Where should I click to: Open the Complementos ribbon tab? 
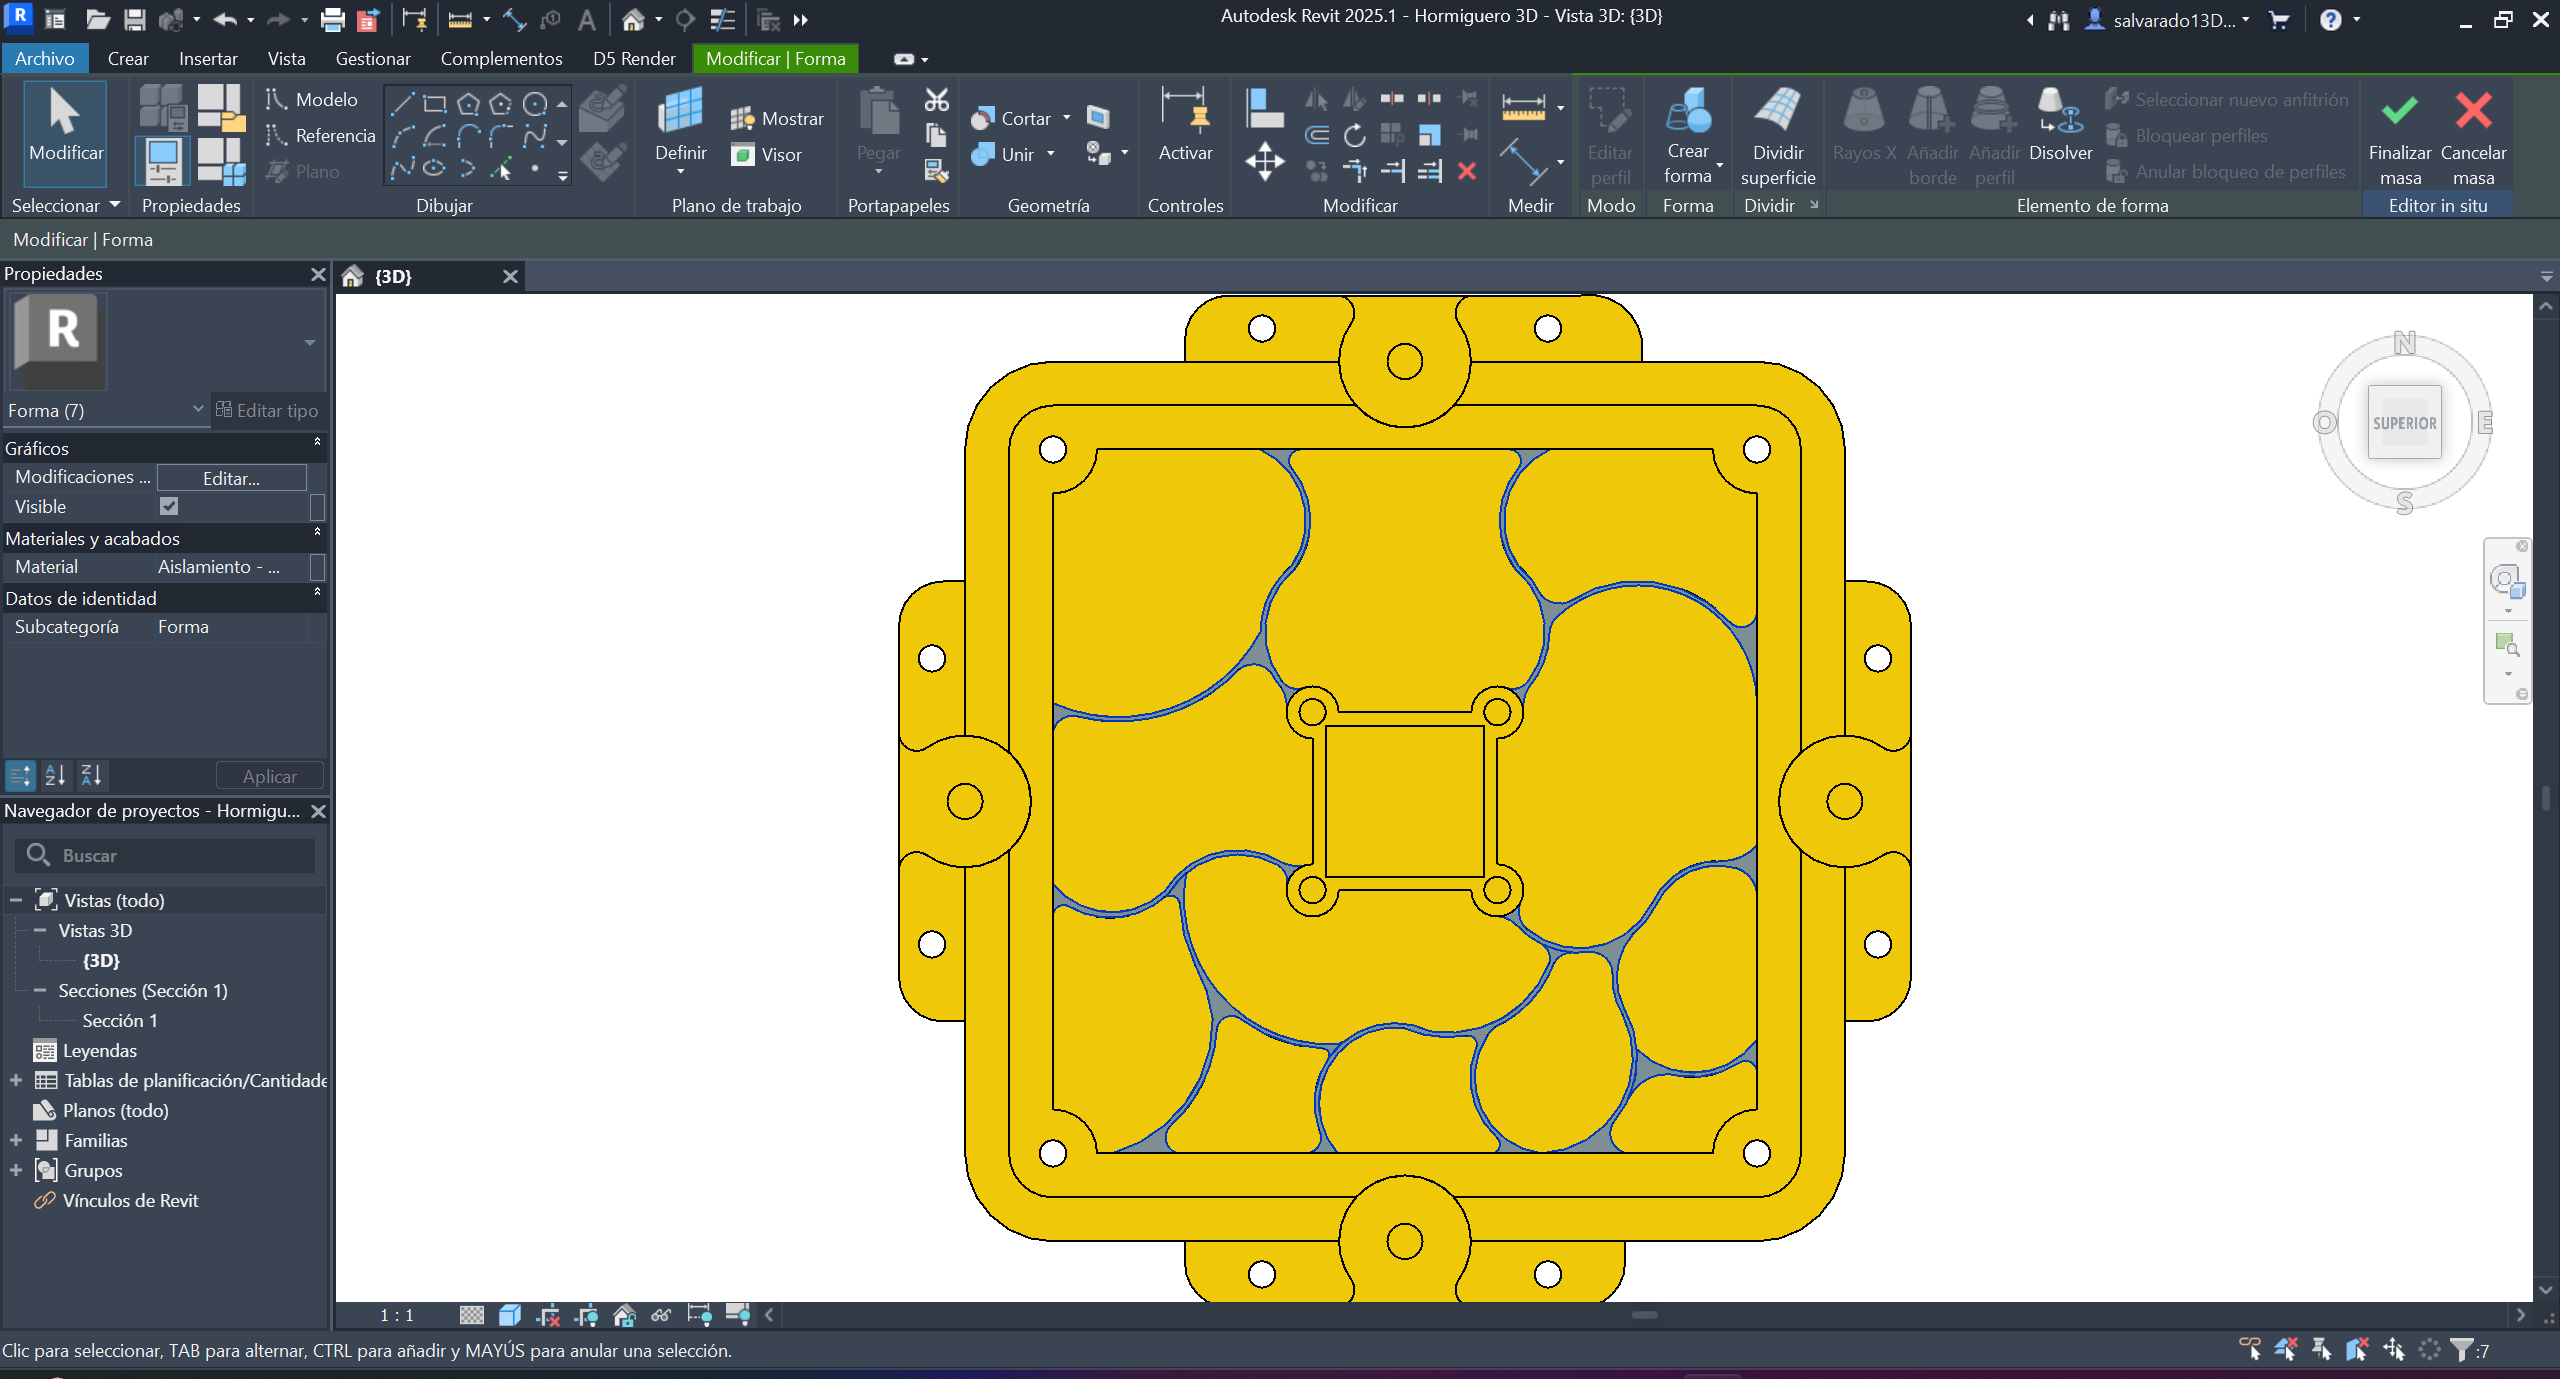point(501,59)
